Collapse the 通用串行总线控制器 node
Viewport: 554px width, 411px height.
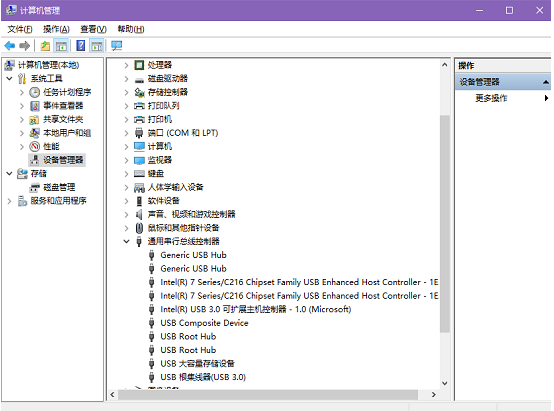point(126,241)
